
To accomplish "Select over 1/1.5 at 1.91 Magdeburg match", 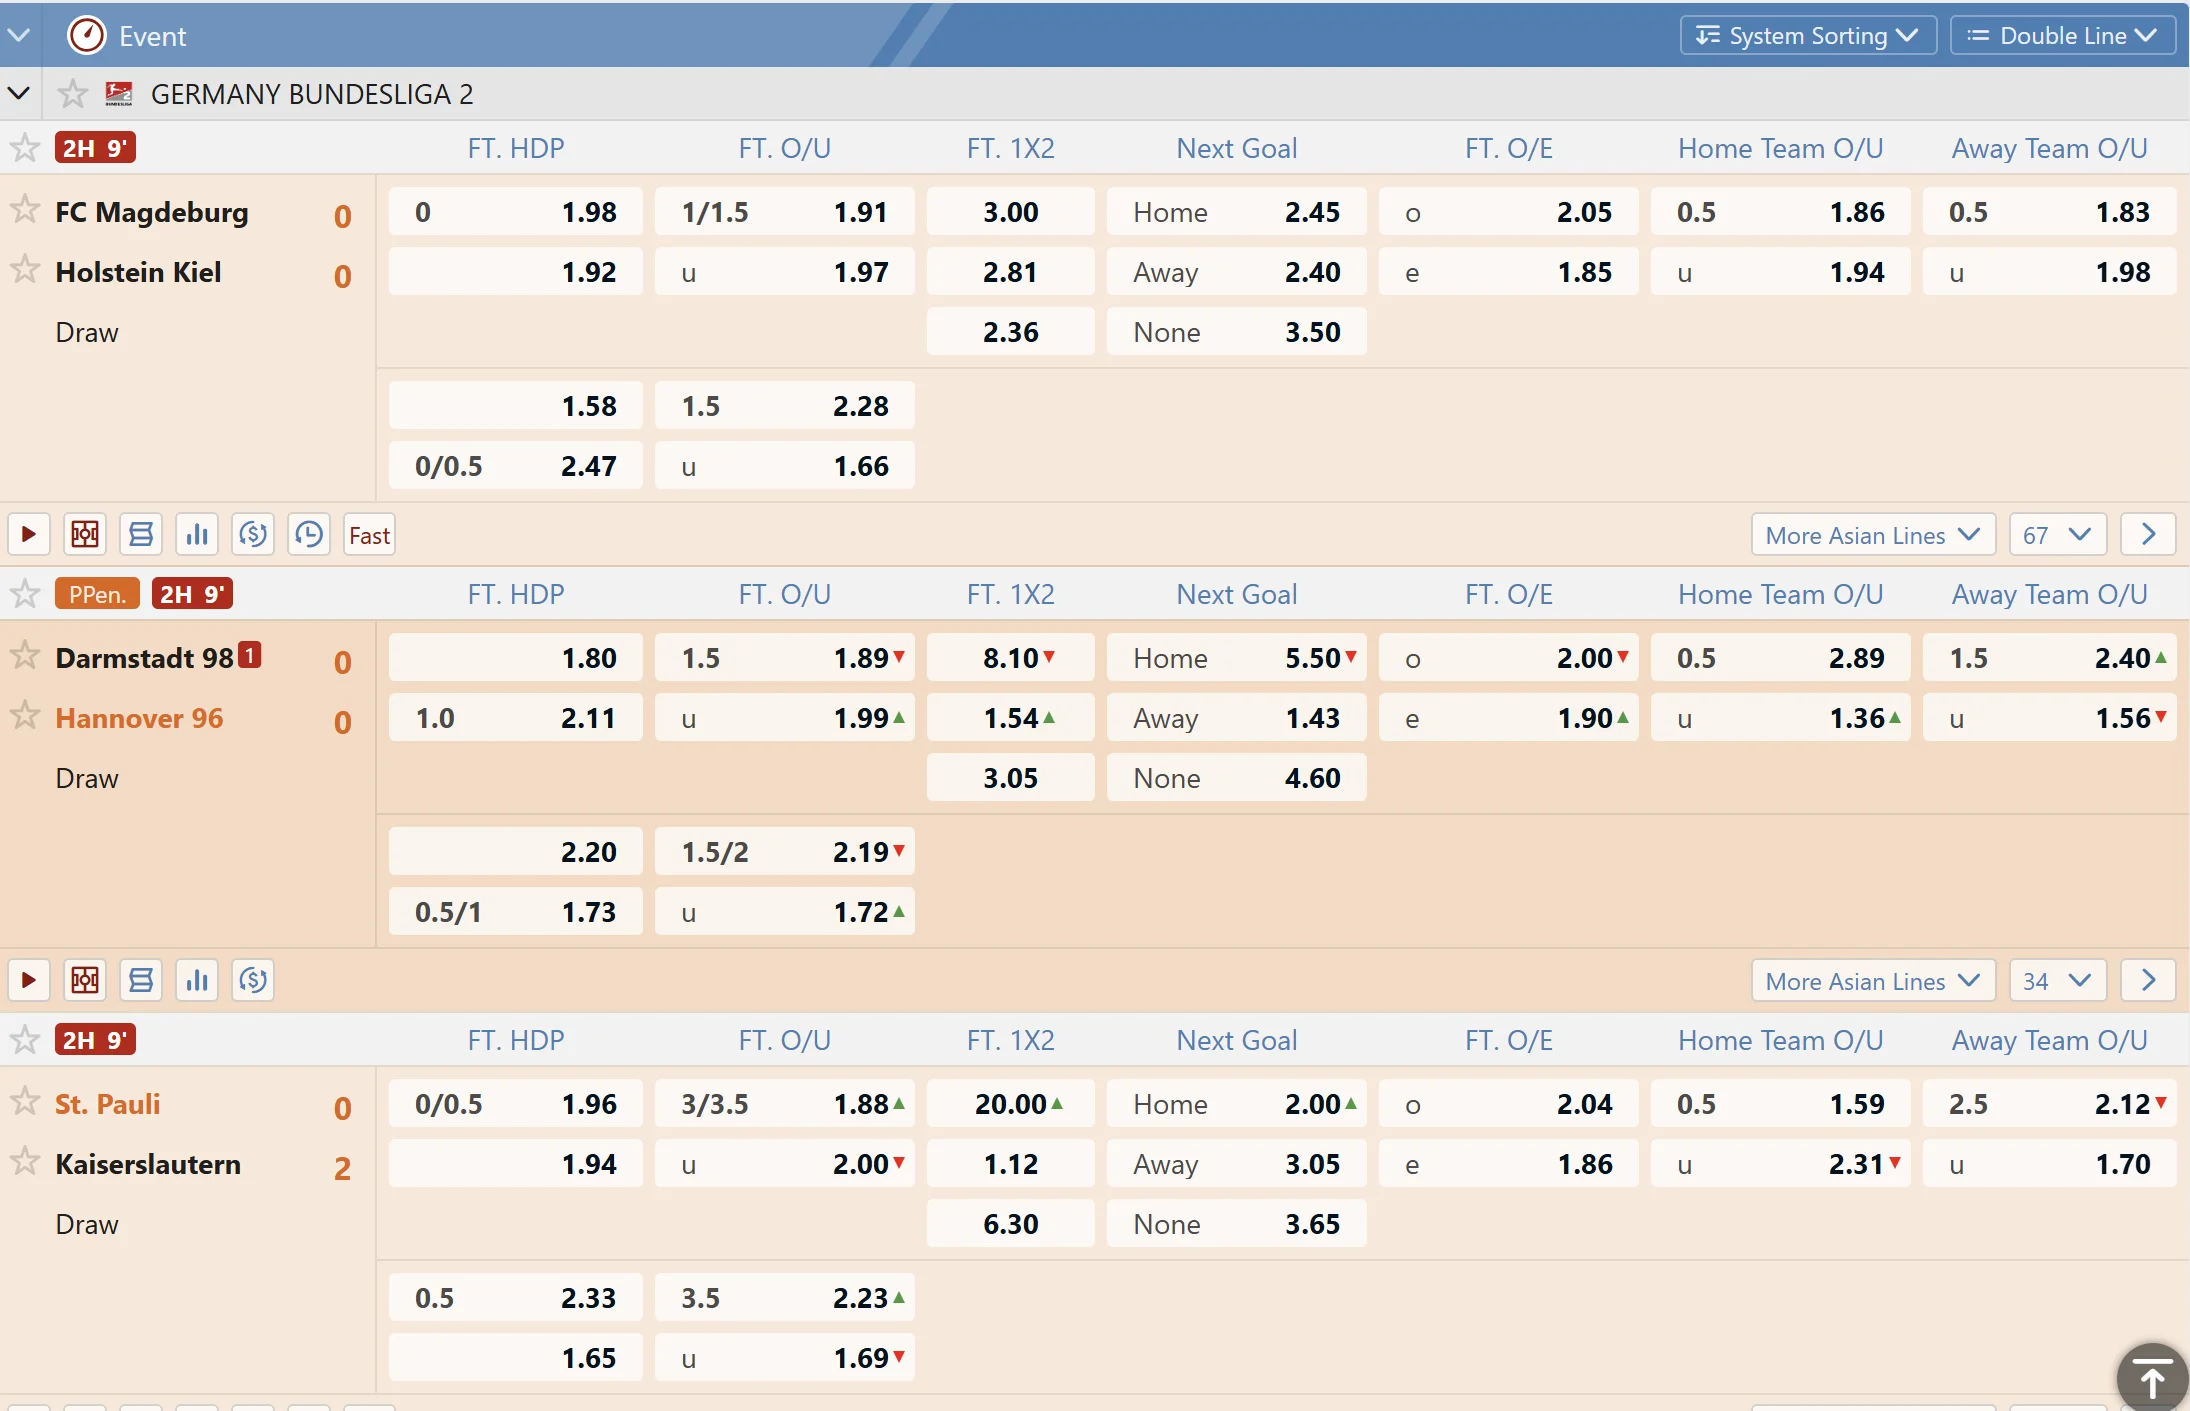I will point(784,212).
